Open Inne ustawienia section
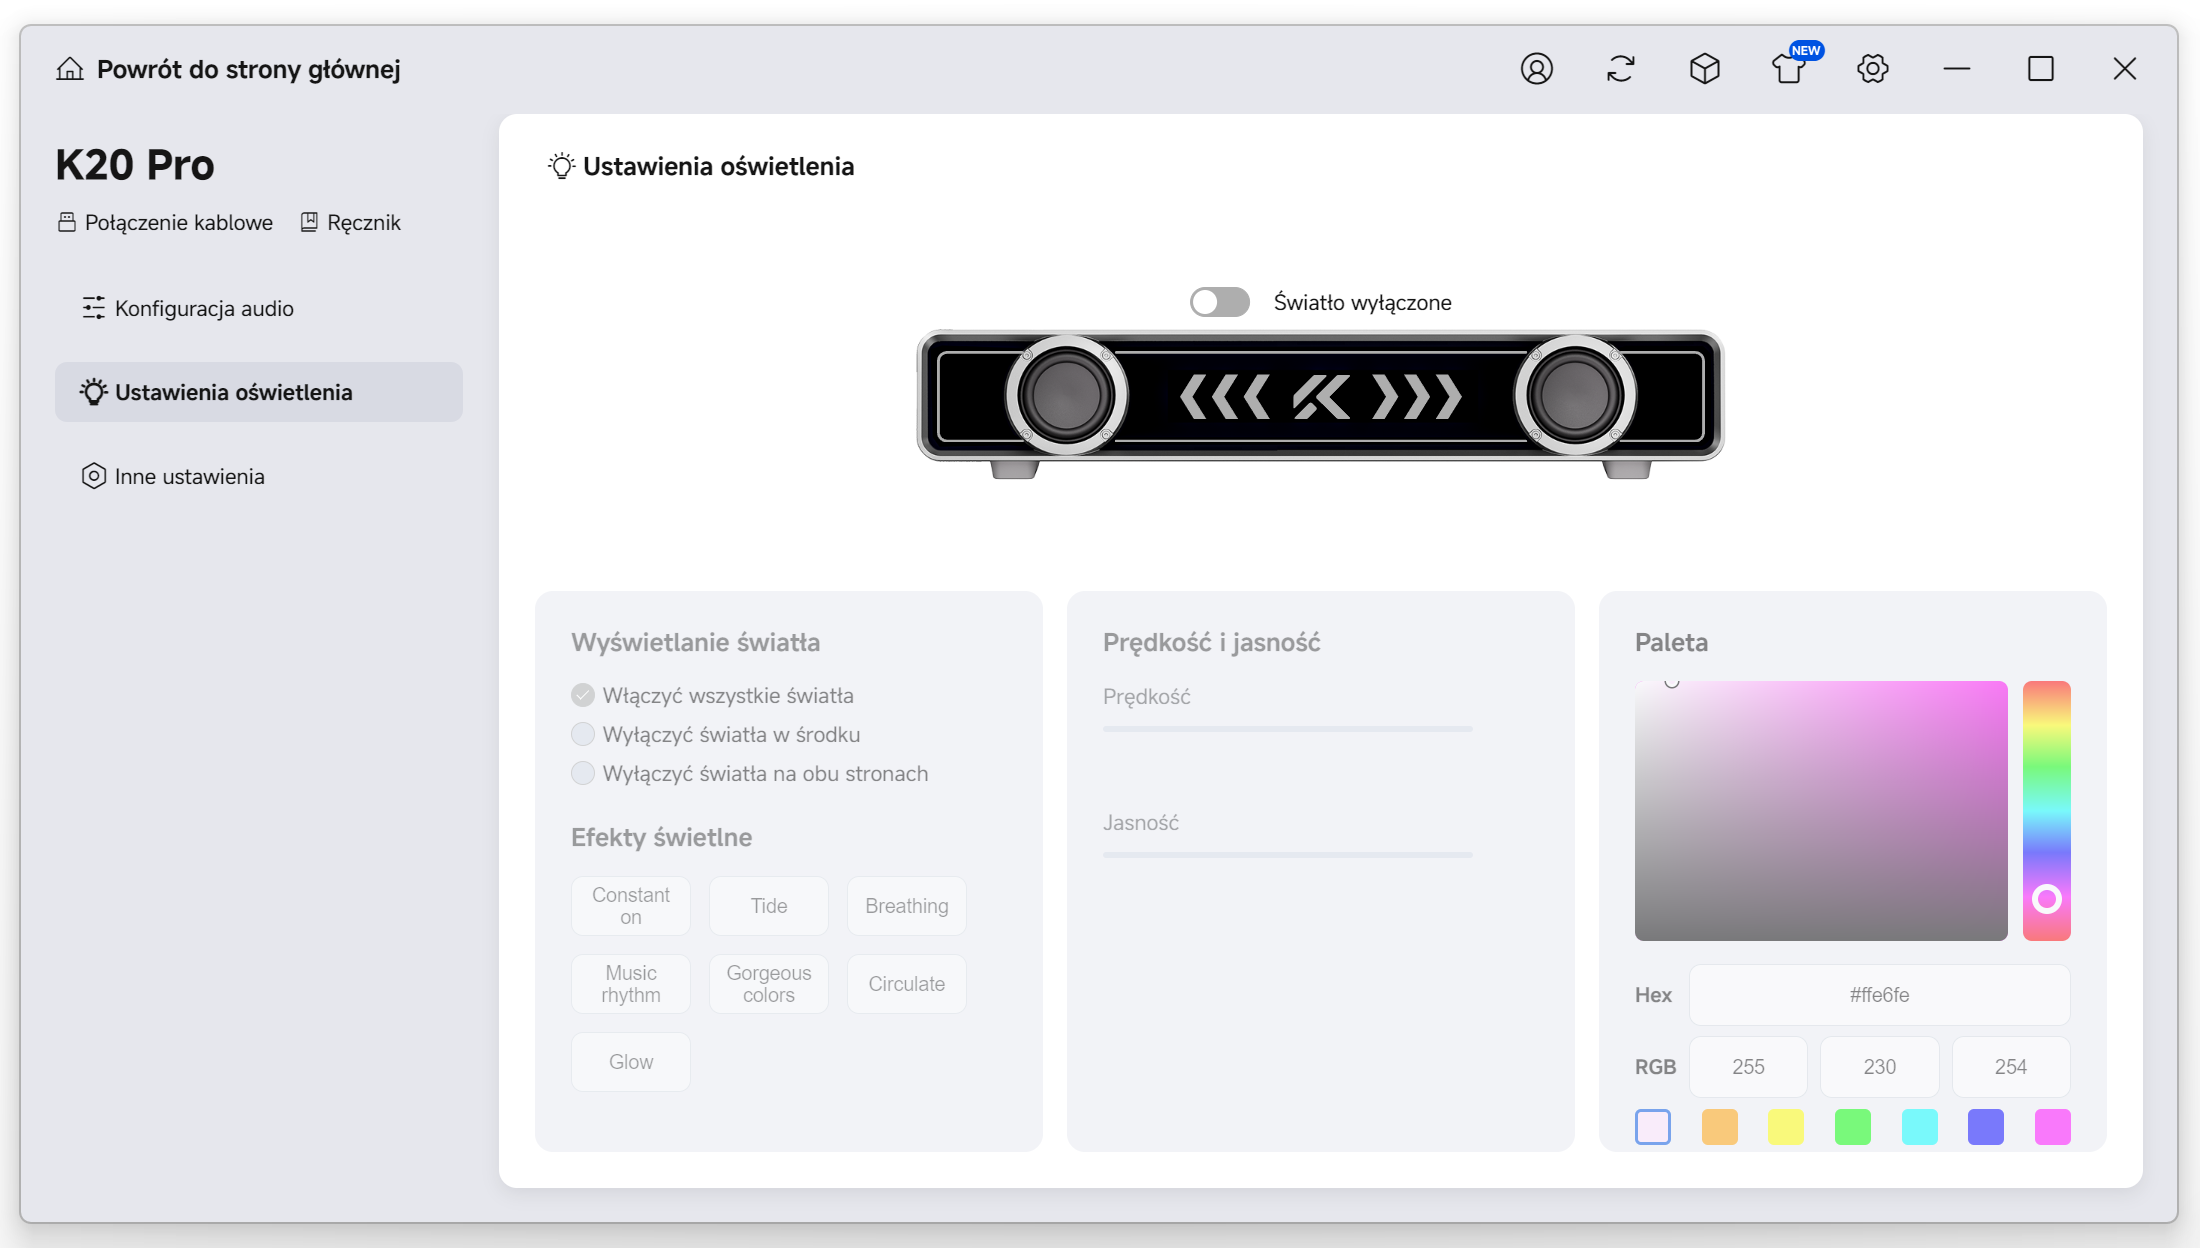Screen dimensions: 2200x1248 click(x=259, y=476)
